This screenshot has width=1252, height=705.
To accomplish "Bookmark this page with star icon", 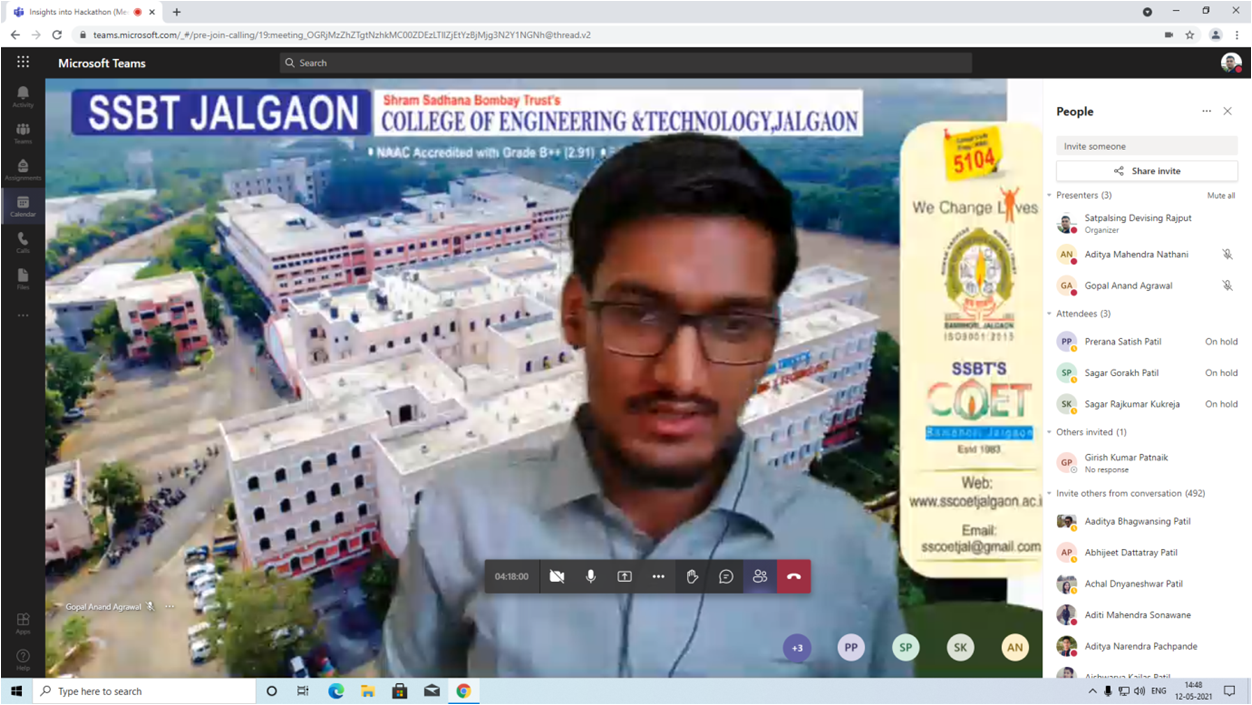I will [x=1190, y=34].
